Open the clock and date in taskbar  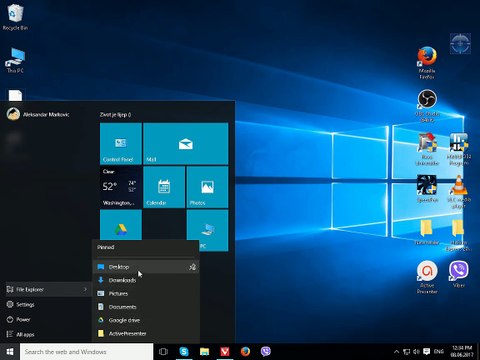[x=462, y=352]
